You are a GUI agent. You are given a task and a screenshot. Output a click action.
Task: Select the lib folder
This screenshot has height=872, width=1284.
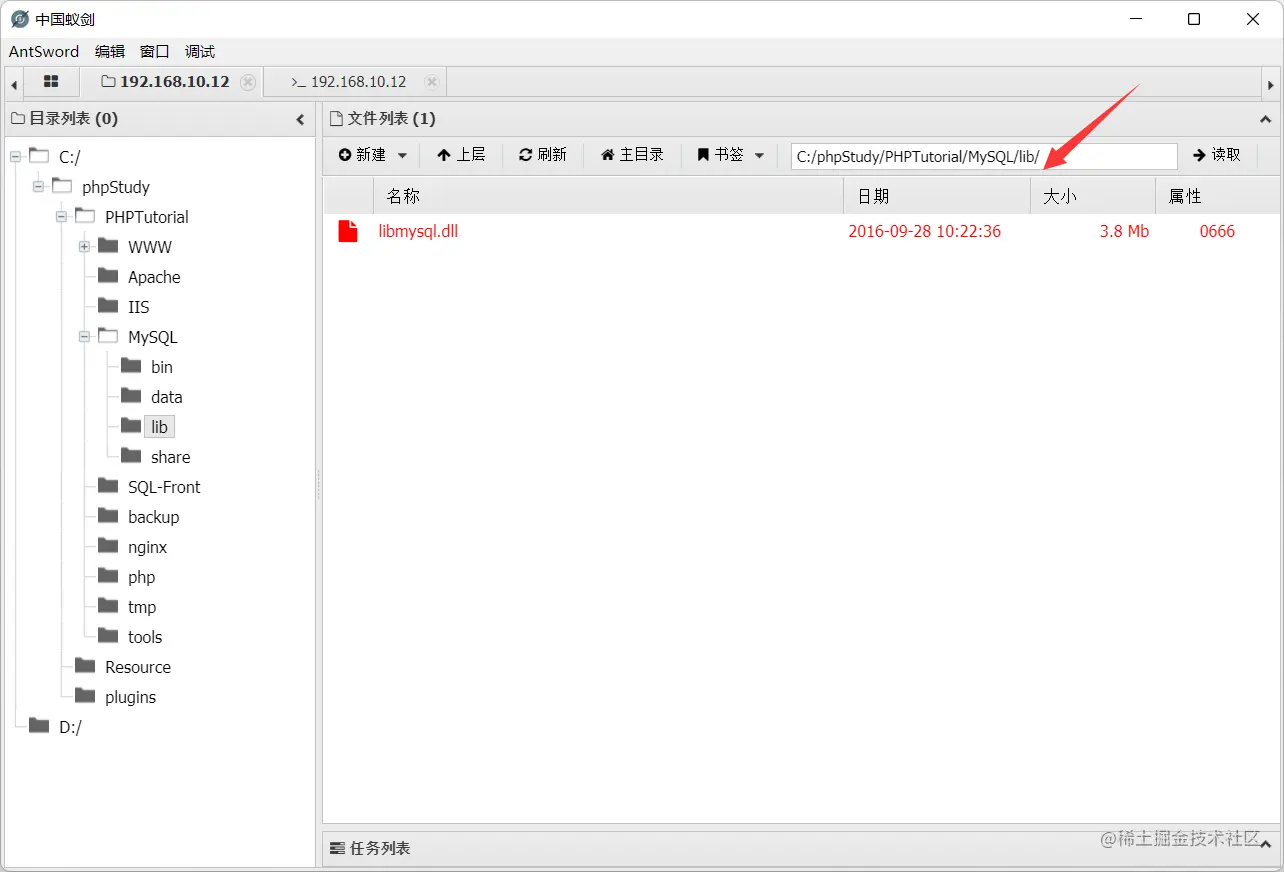(160, 427)
